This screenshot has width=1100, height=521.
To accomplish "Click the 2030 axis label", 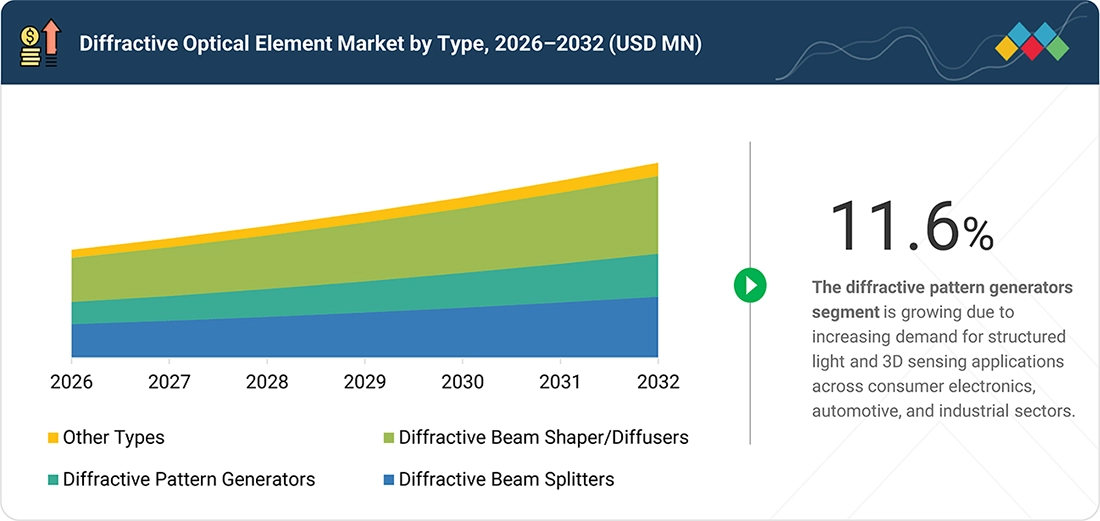I will coord(462,382).
